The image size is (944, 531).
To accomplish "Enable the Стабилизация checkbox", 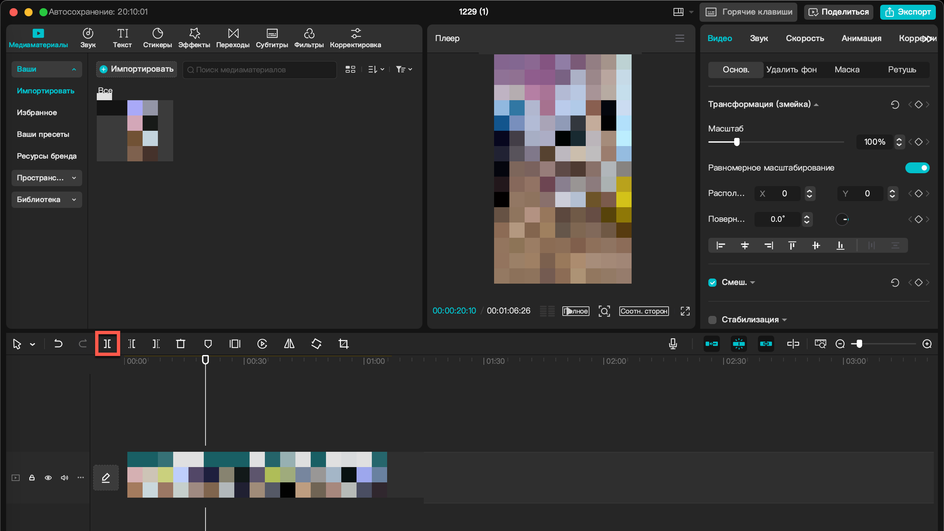I will click(x=712, y=320).
